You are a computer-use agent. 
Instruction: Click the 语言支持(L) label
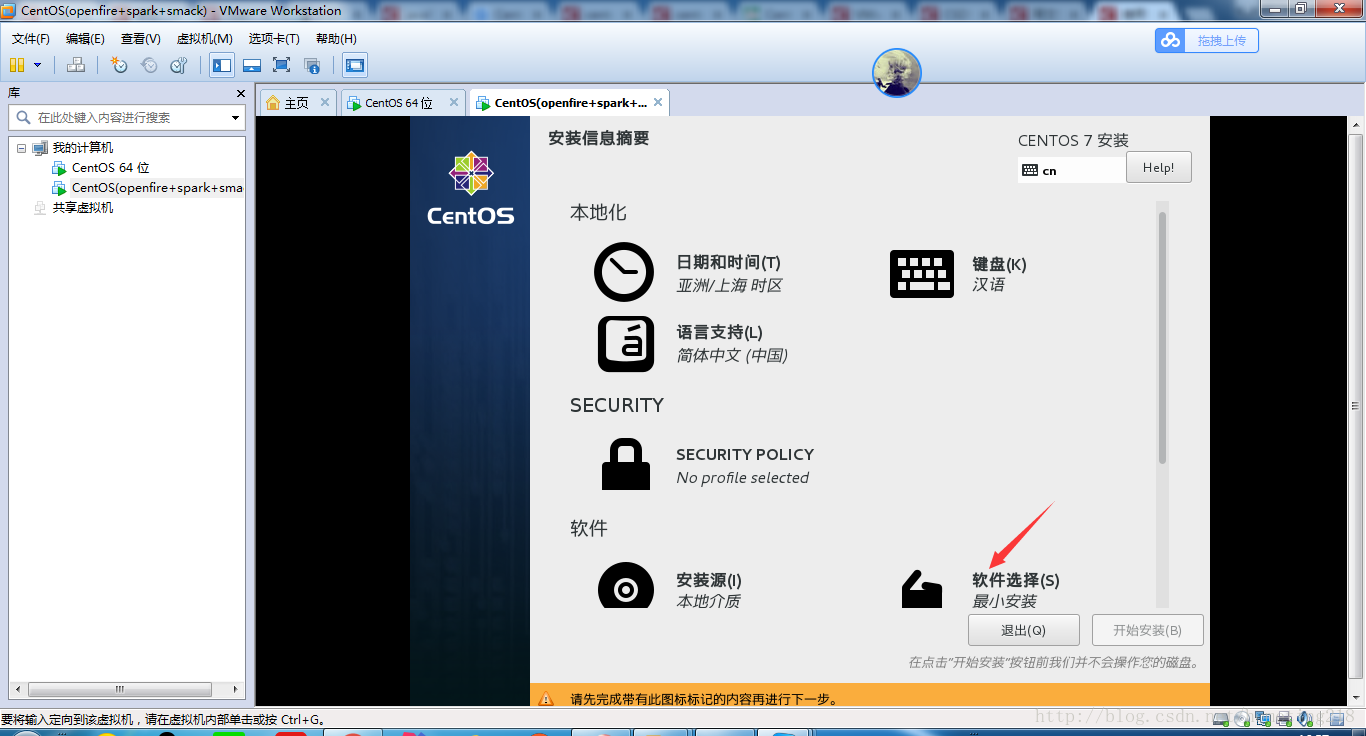719,332
